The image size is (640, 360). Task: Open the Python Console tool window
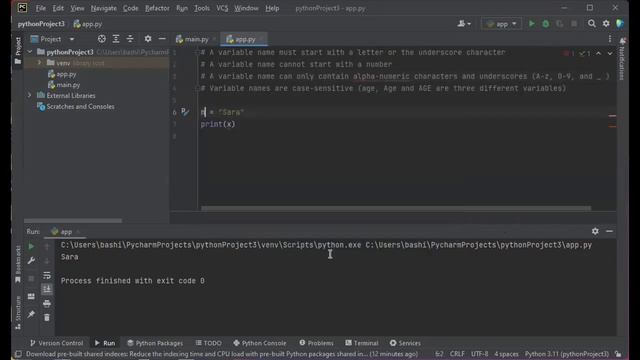coord(260,343)
